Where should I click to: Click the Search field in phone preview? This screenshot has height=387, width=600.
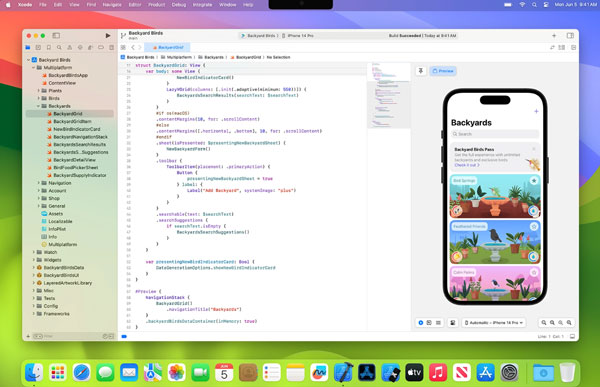point(495,134)
